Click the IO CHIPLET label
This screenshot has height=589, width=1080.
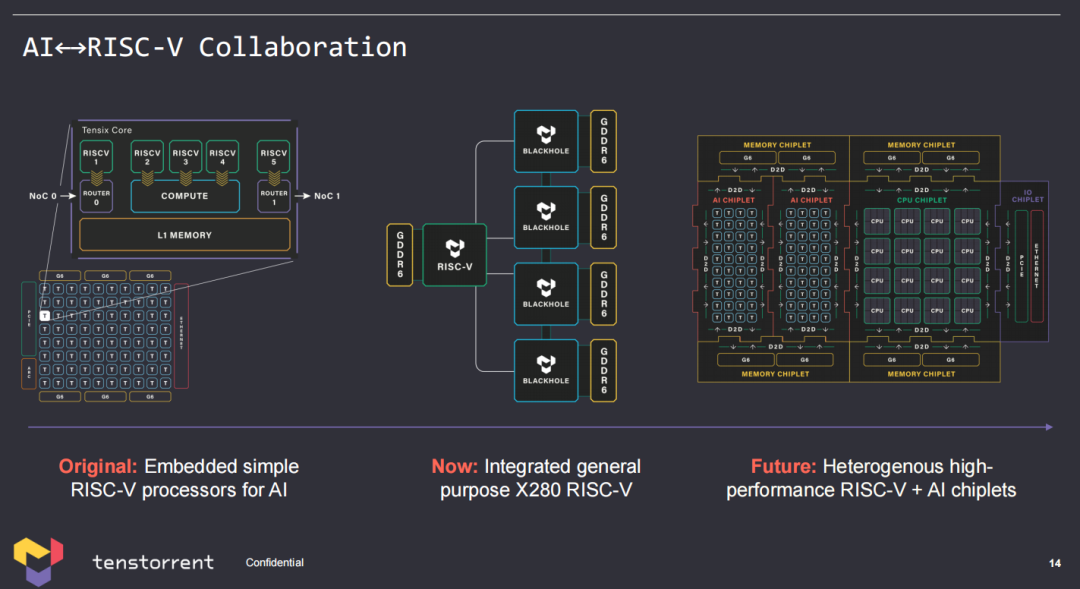(x=1027, y=195)
